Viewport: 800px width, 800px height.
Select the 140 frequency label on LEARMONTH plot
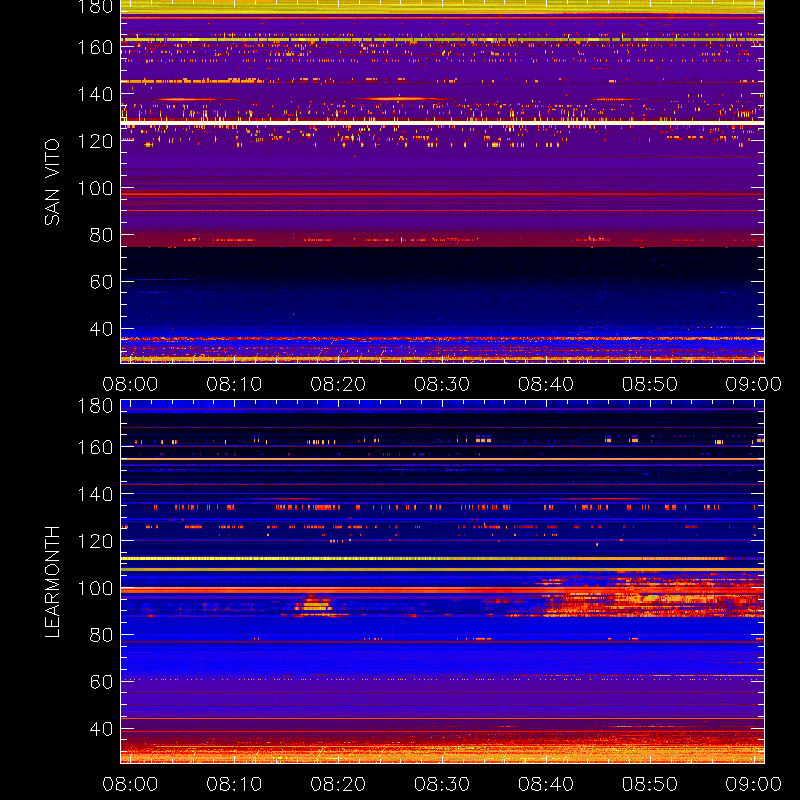pyautogui.click(x=95, y=494)
